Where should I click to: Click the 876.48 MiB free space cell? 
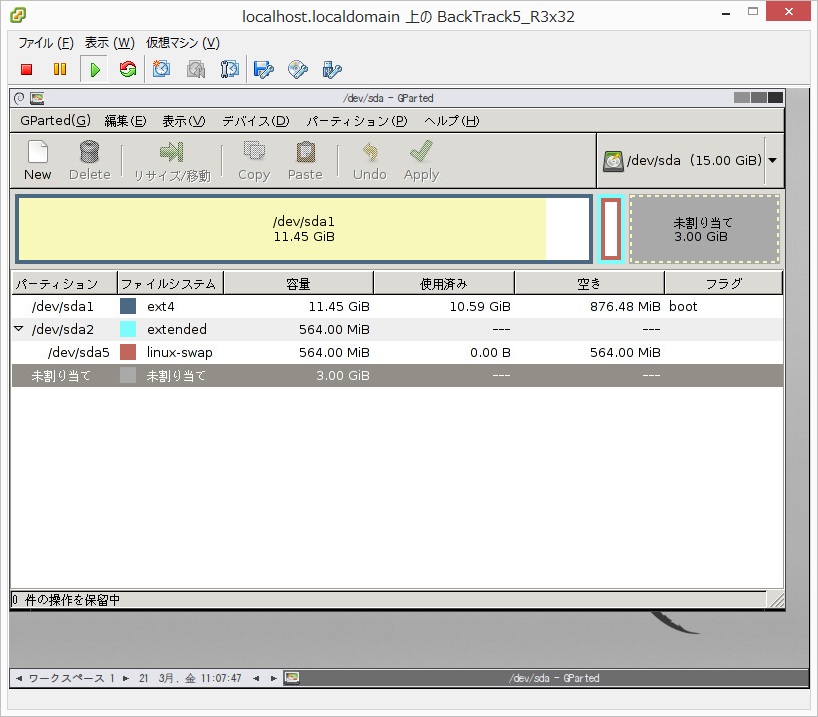coord(625,306)
